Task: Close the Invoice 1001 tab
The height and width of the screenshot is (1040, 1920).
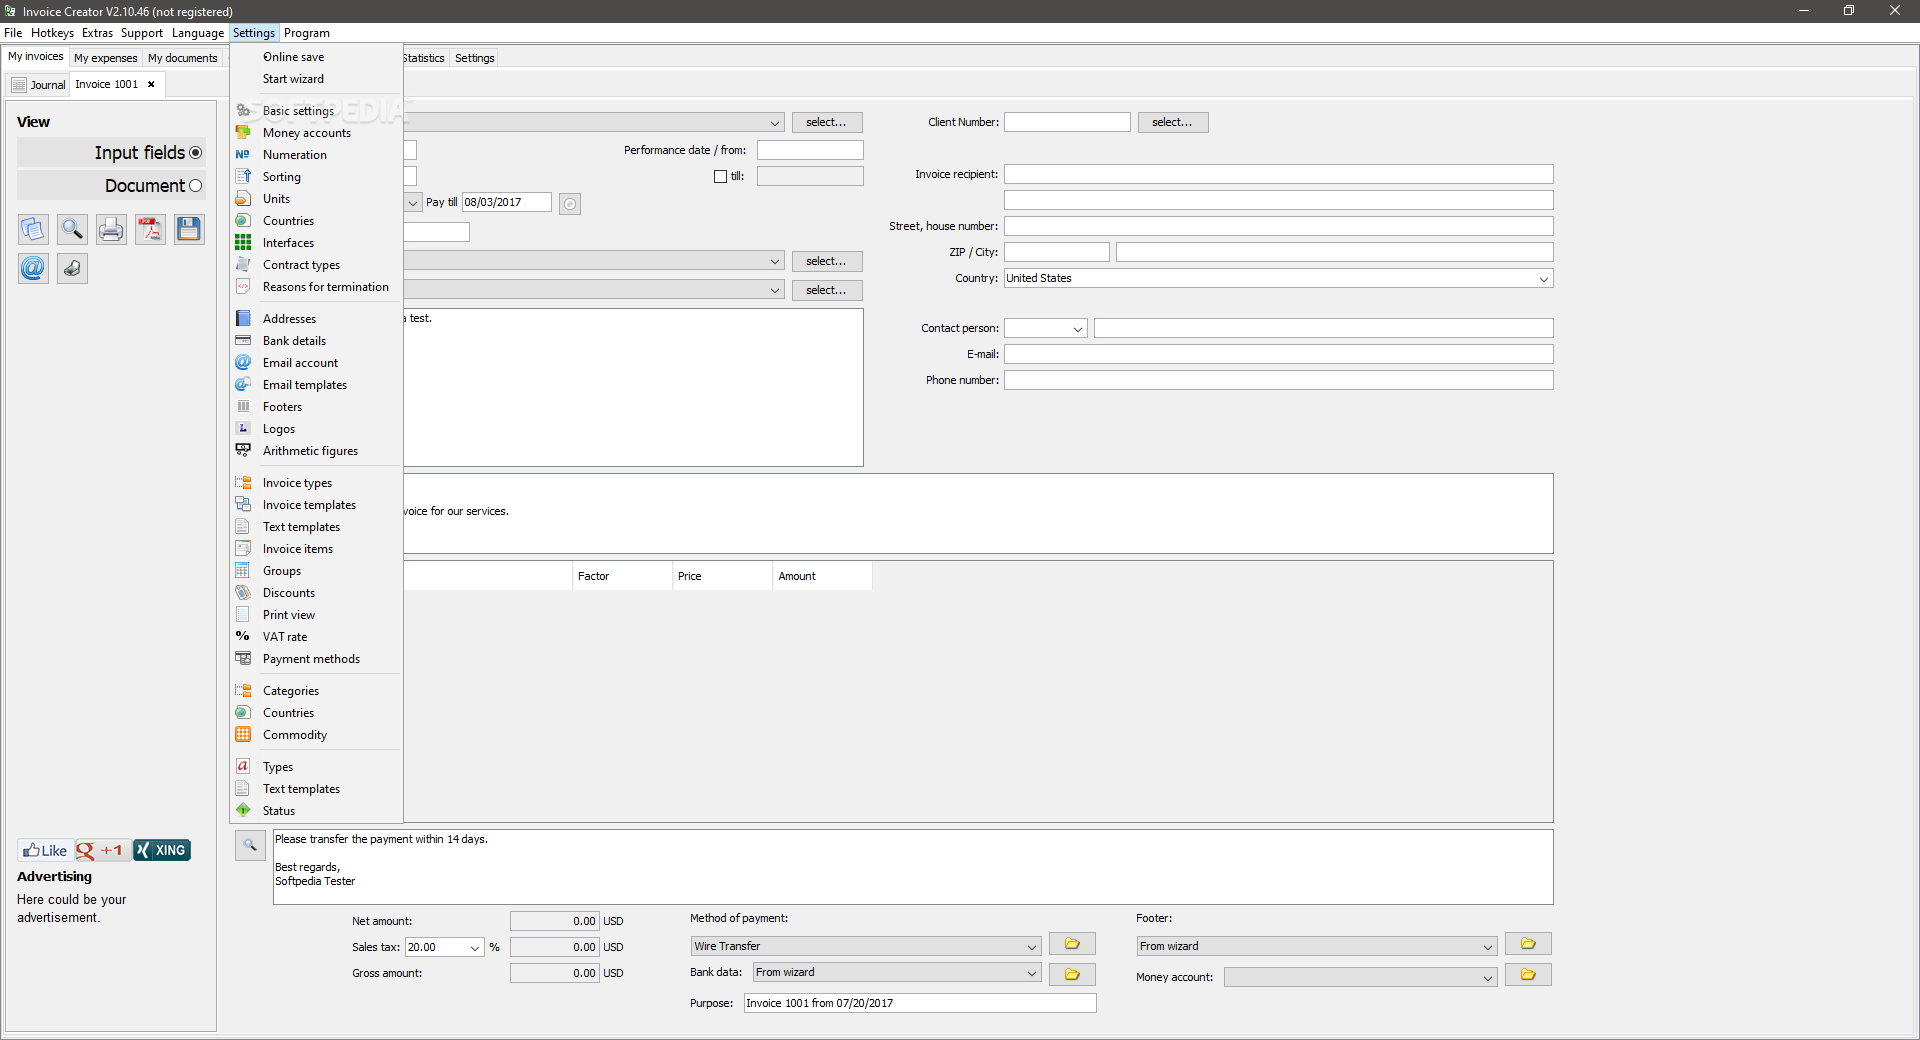Action: pos(151,84)
